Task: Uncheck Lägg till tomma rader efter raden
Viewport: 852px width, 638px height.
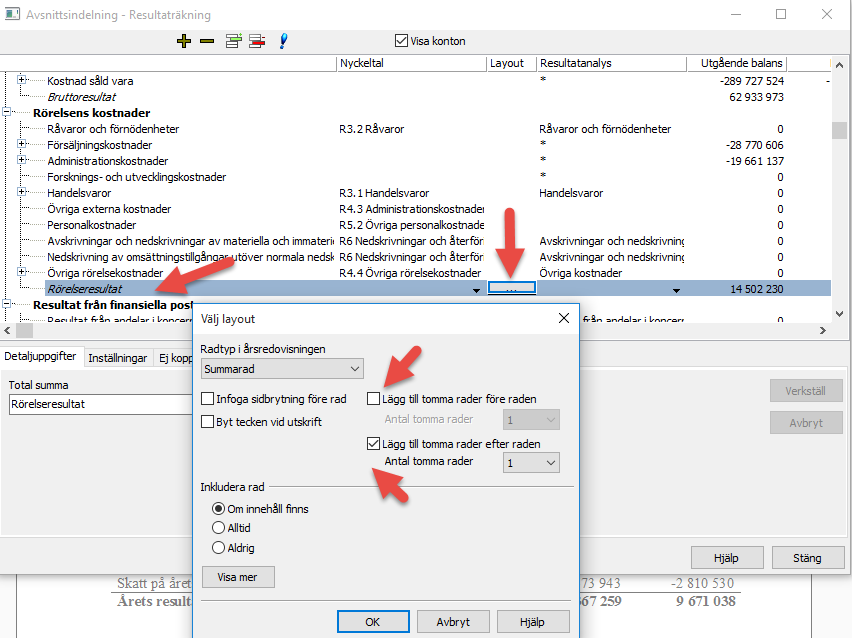Action: click(373, 444)
